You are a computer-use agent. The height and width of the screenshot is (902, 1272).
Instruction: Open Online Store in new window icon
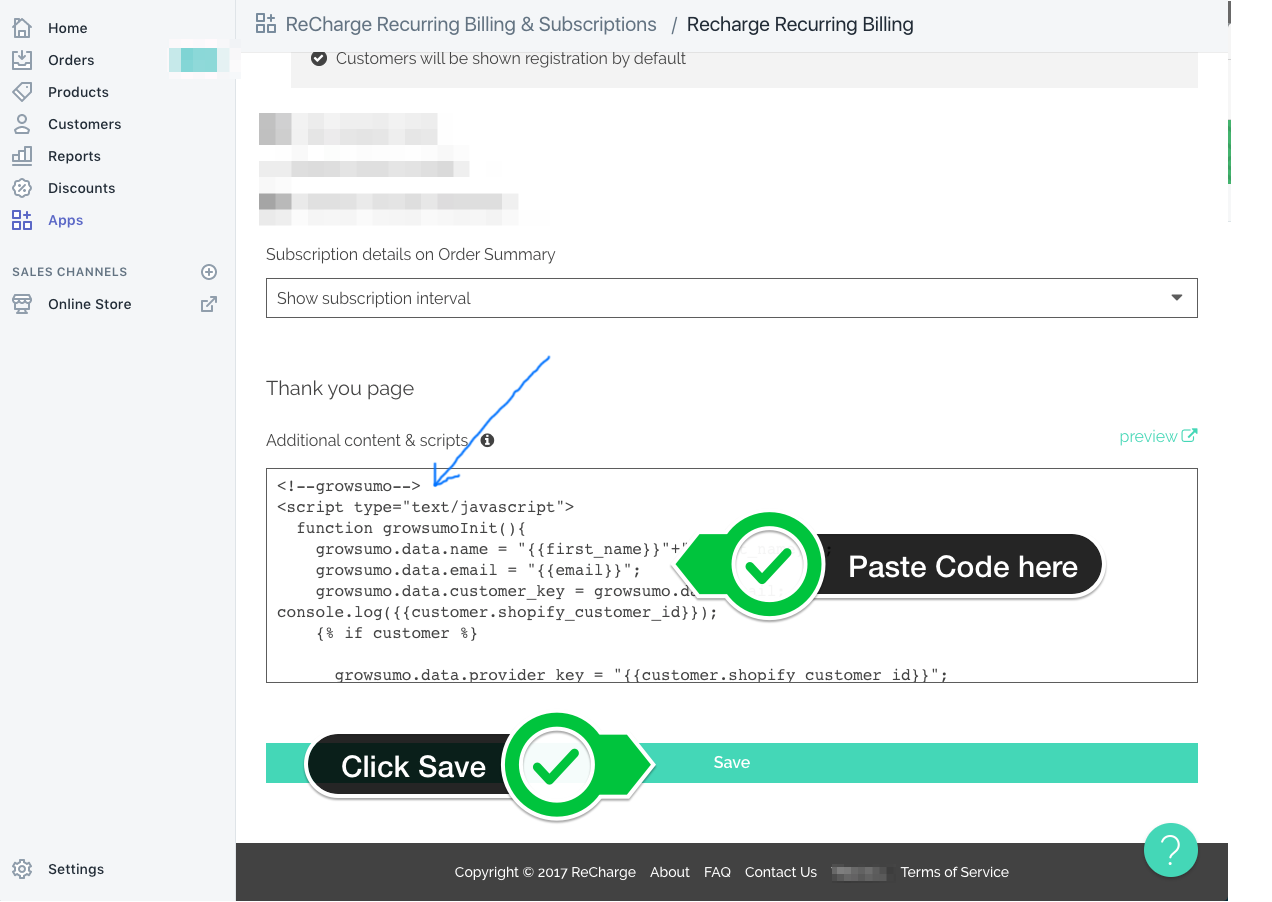[209, 304]
